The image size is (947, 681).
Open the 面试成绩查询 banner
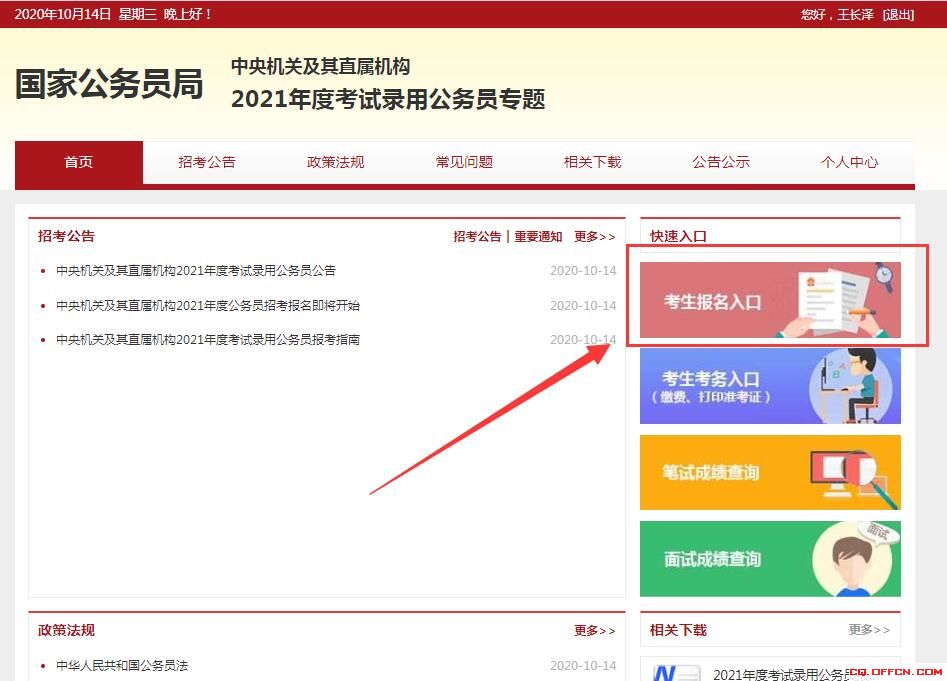[770, 558]
